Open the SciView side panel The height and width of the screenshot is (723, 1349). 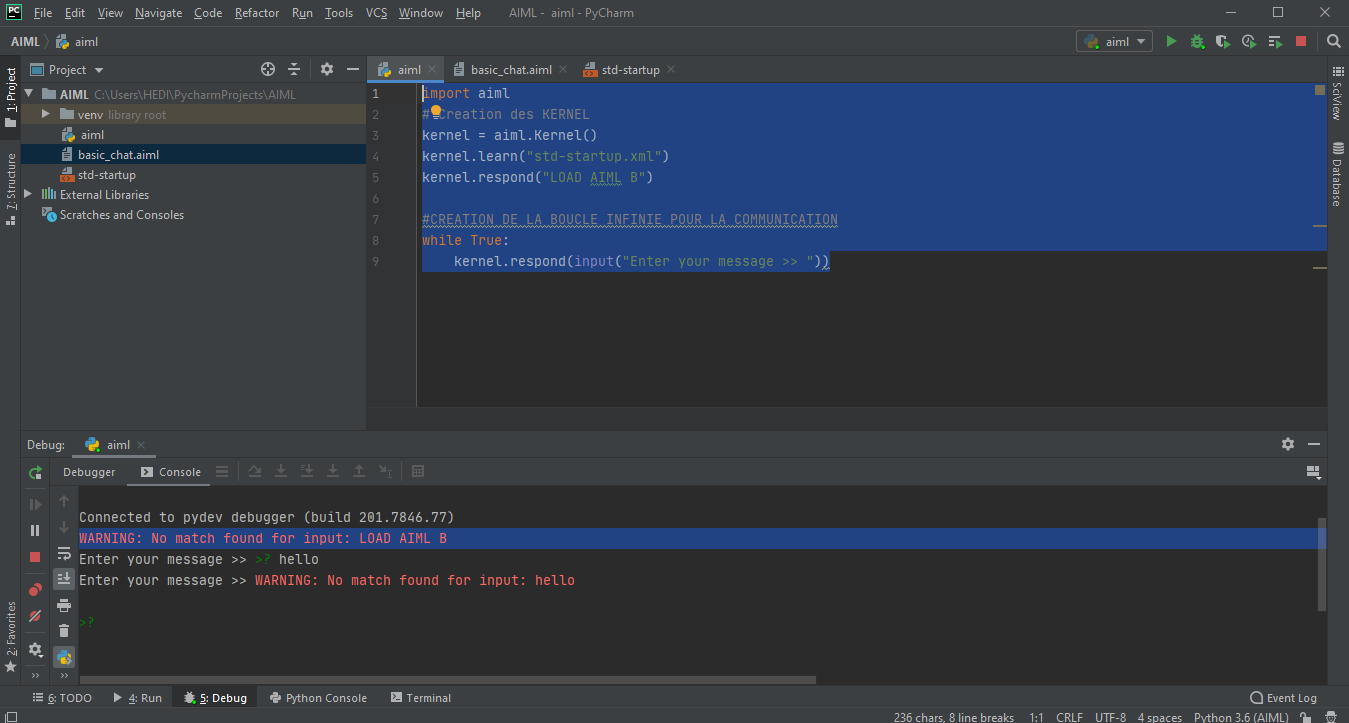point(1337,93)
